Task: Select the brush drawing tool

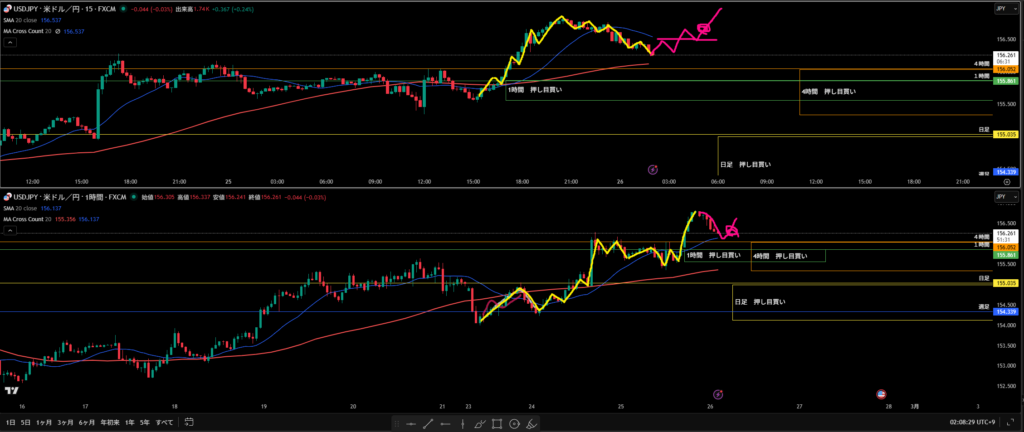Action: click(x=480, y=424)
